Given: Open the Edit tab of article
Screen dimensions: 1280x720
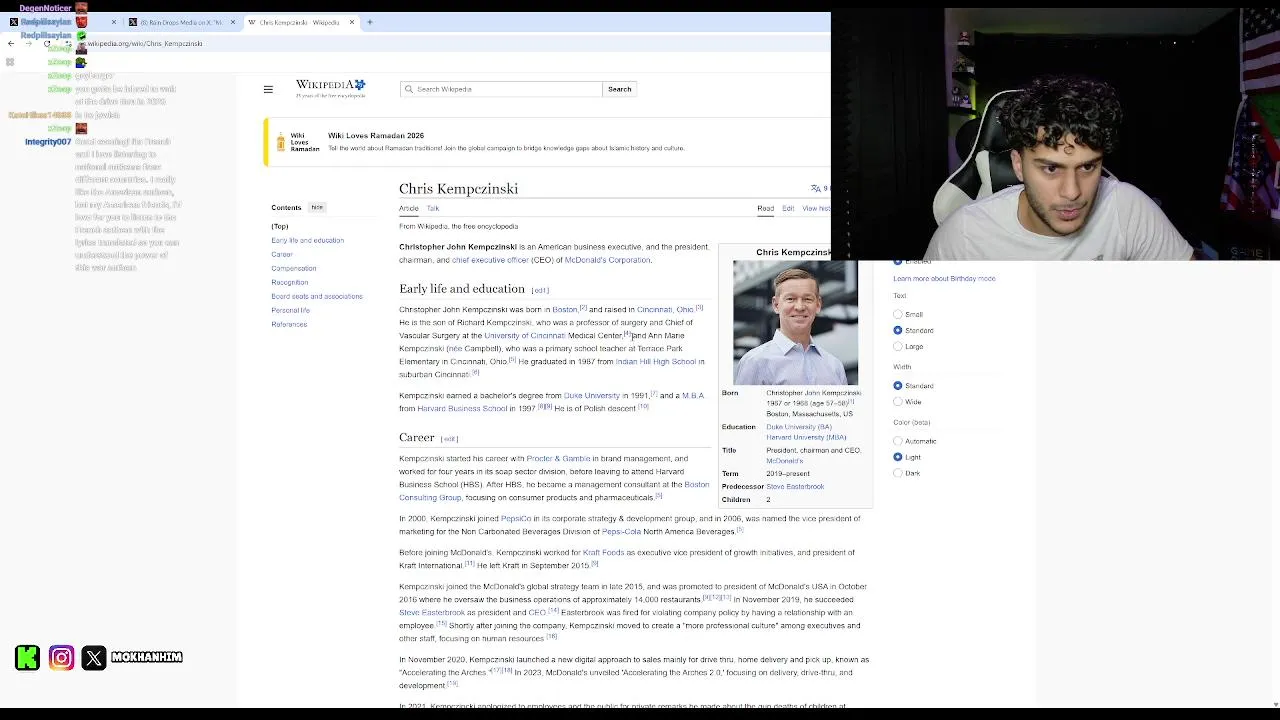Looking at the screenshot, I should click(x=788, y=208).
